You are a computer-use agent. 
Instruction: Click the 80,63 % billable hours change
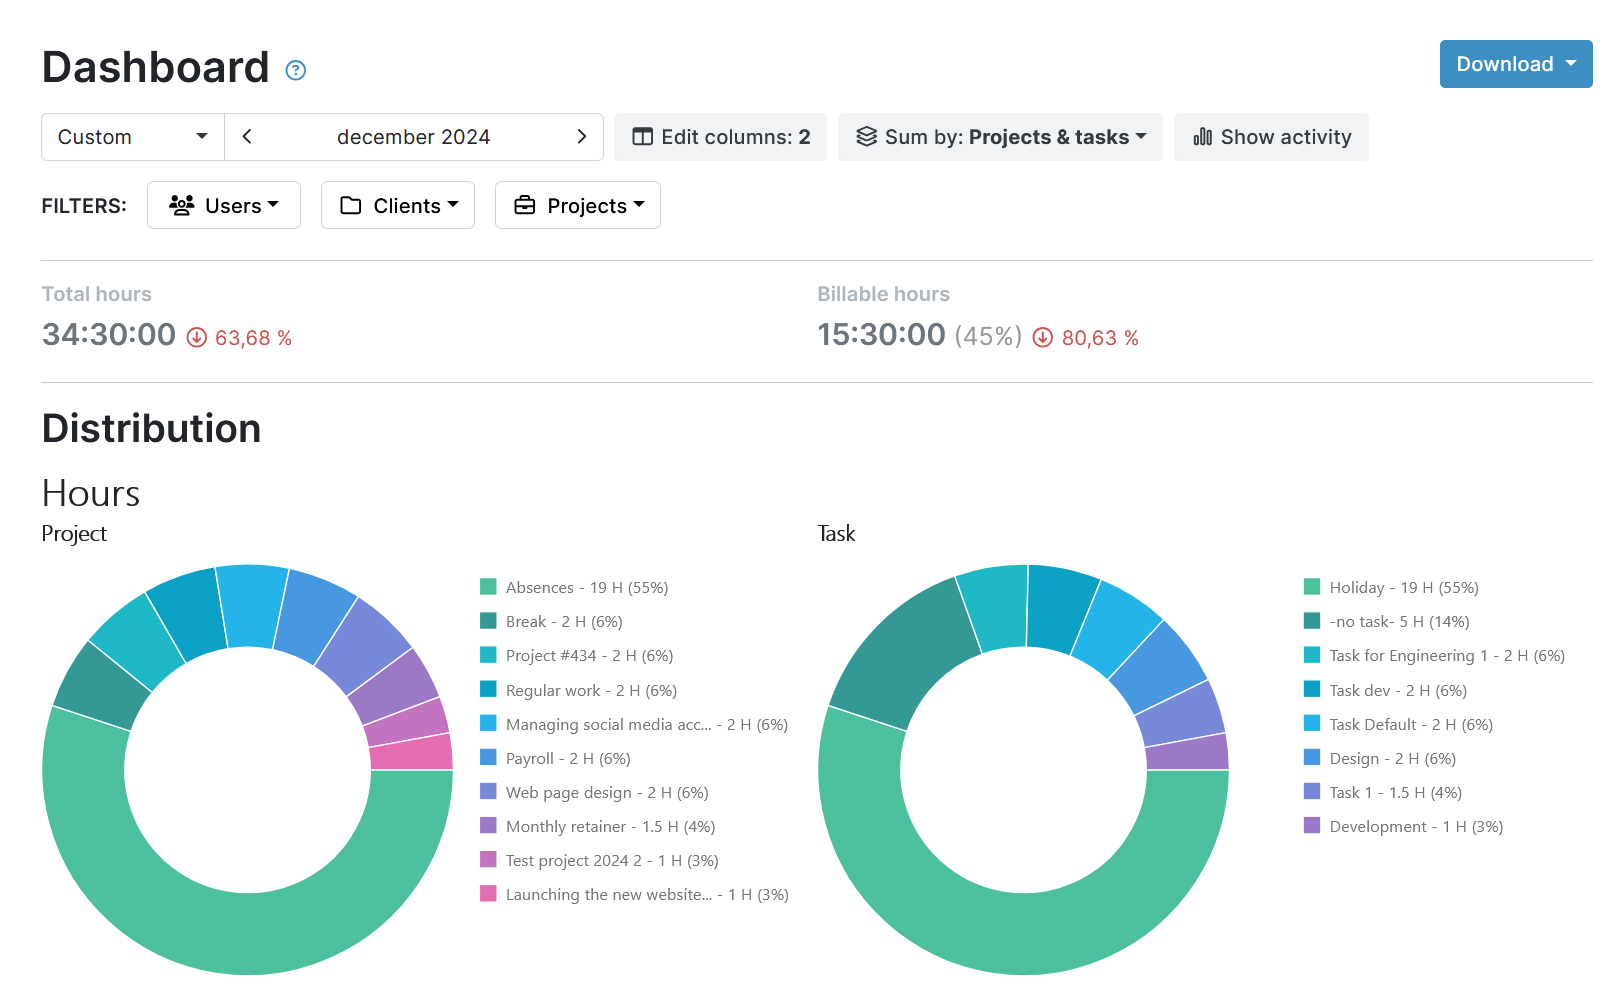click(x=1100, y=338)
